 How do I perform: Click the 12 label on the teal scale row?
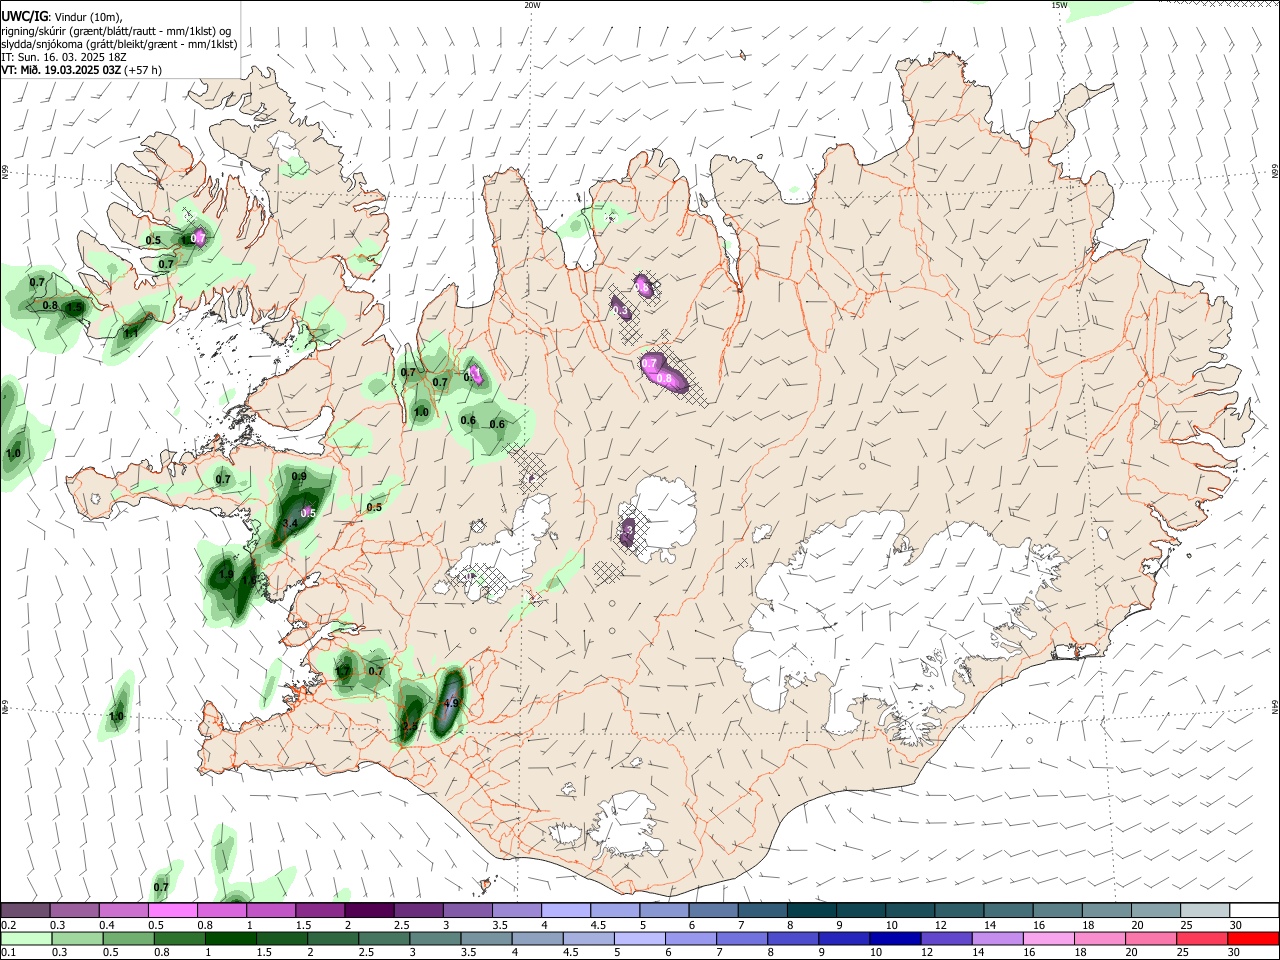942,925
